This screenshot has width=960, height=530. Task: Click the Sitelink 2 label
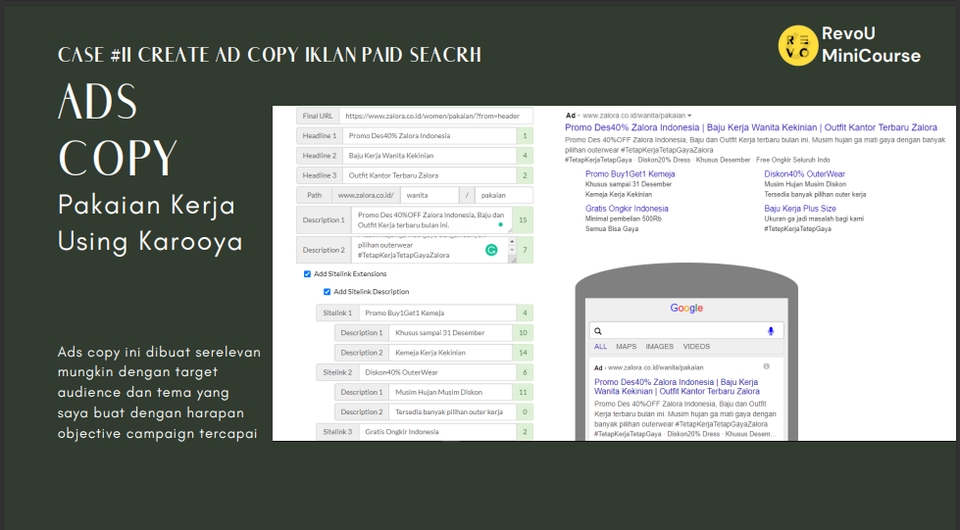coord(337,372)
